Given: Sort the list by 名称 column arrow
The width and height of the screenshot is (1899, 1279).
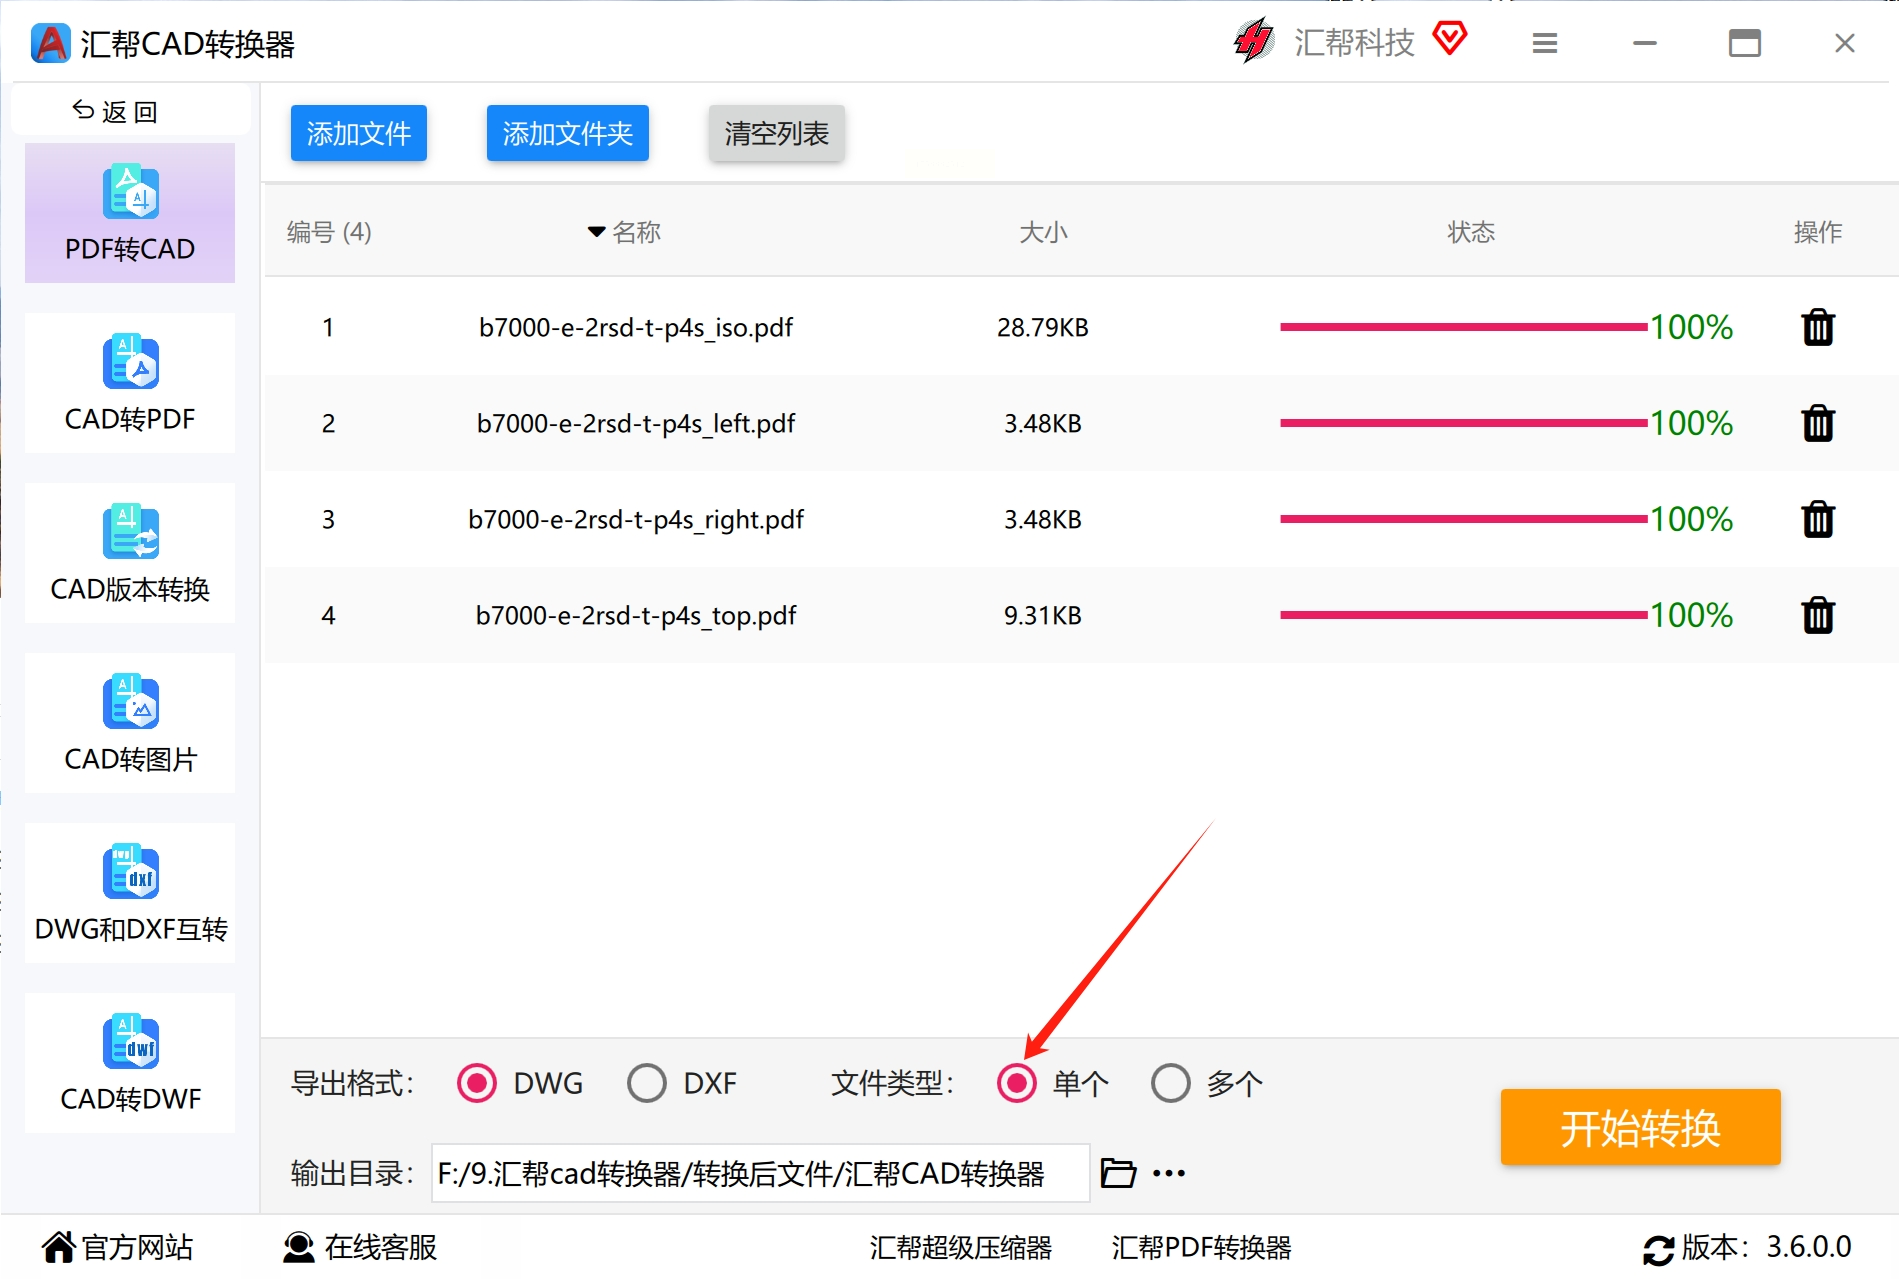Looking at the screenshot, I should pyautogui.click(x=597, y=232).
